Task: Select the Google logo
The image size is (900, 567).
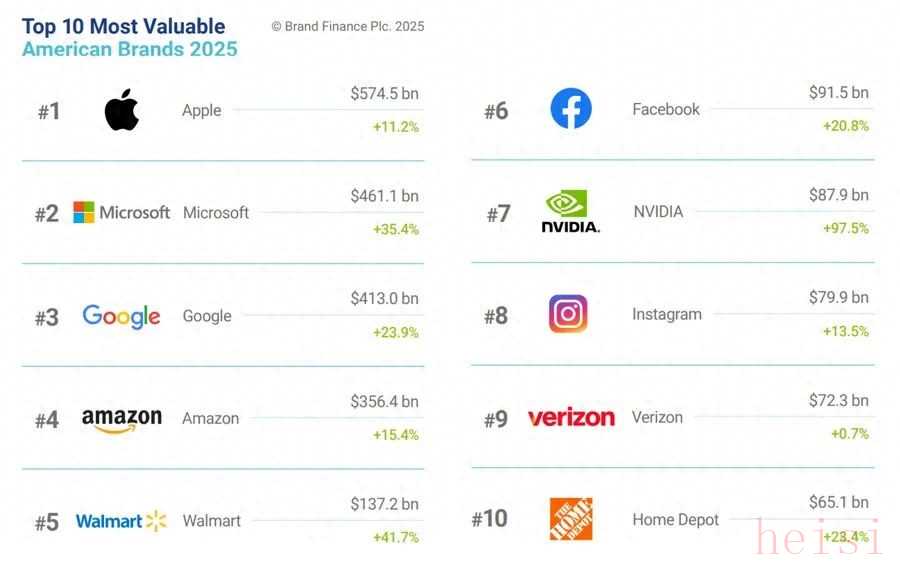Action: [x=121, y=316]
